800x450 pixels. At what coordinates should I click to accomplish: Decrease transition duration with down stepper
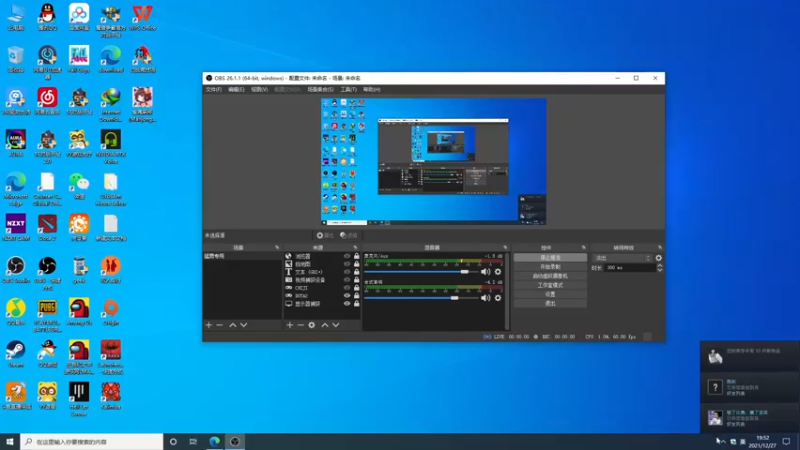[x=660, y=270]
